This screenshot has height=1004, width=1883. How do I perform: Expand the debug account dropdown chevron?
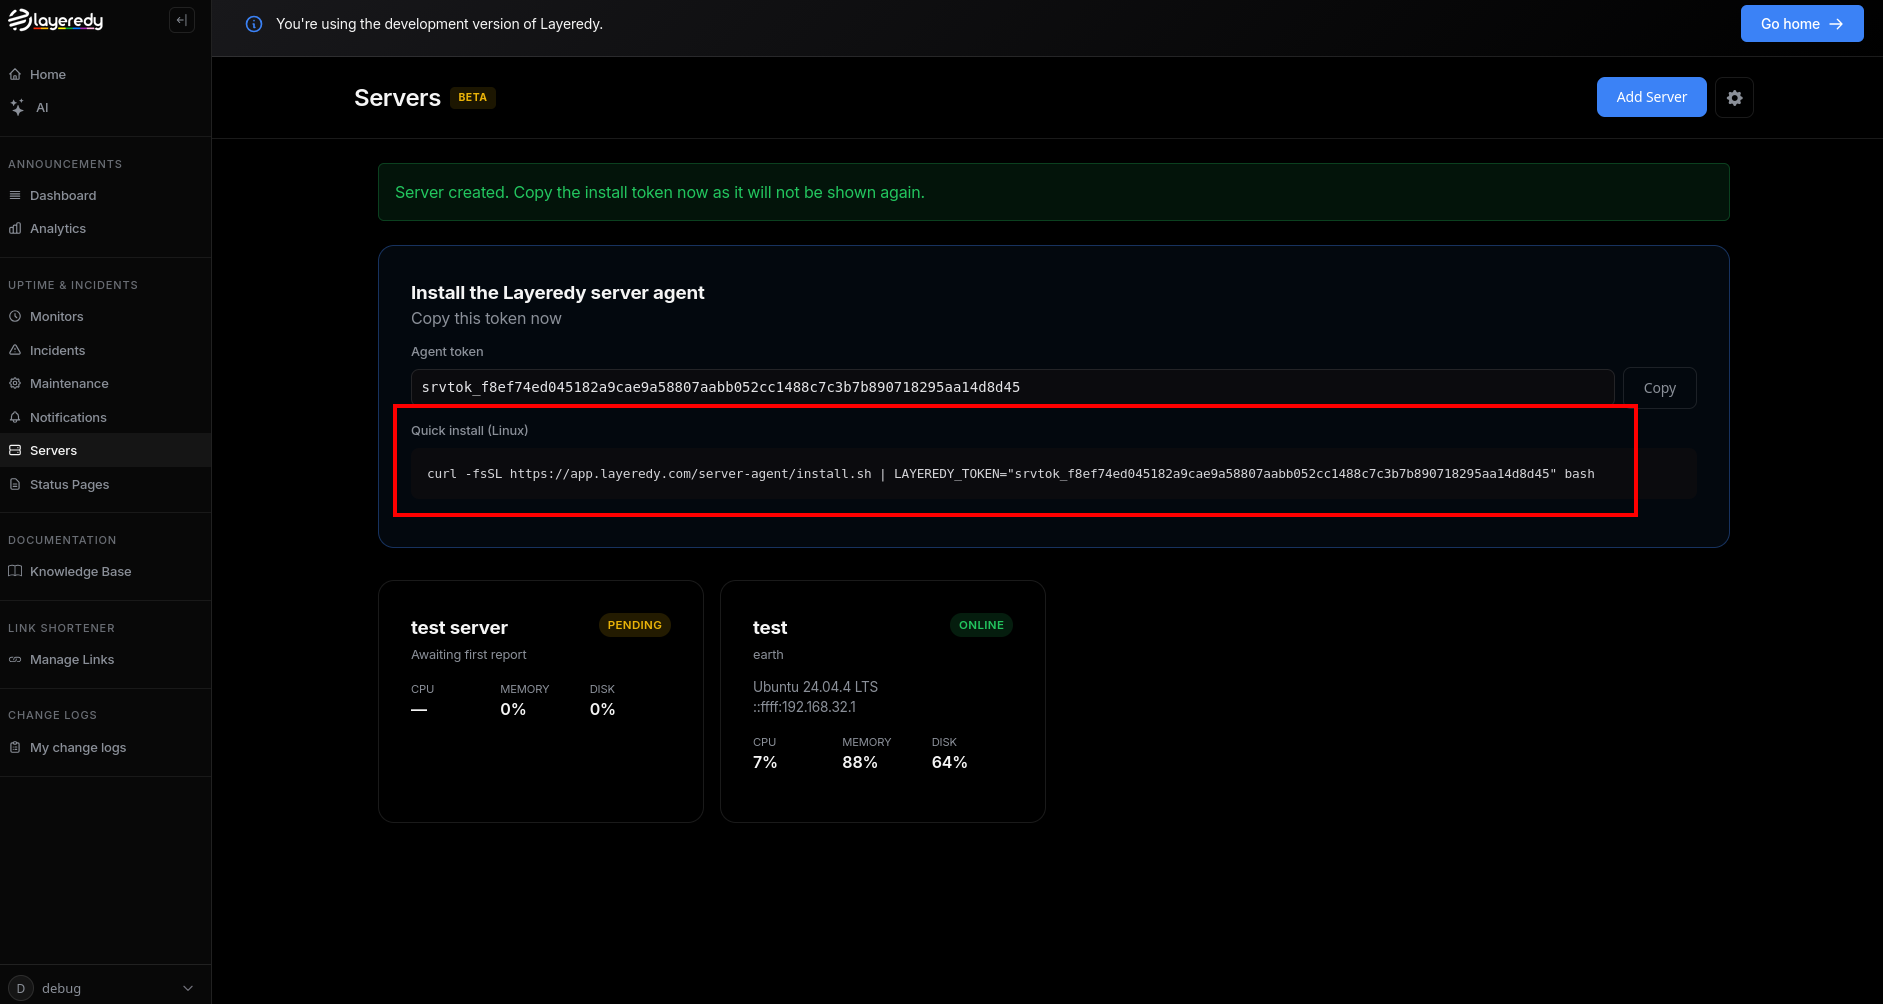[188, 988]
